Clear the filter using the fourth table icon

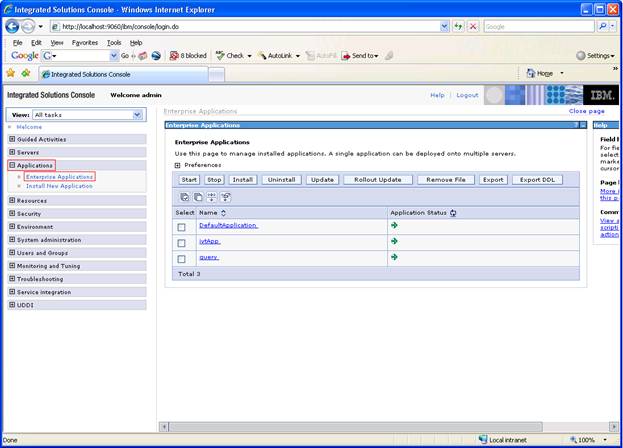pyautogui.click(x=225, y=197)
